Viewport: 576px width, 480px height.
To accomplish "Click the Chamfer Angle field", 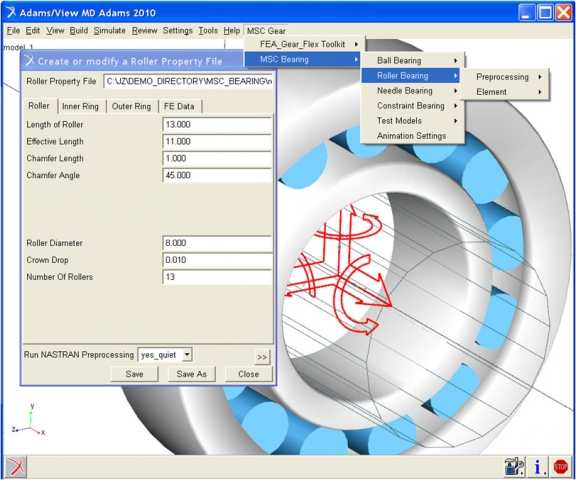I will click(x=217, y=175).
